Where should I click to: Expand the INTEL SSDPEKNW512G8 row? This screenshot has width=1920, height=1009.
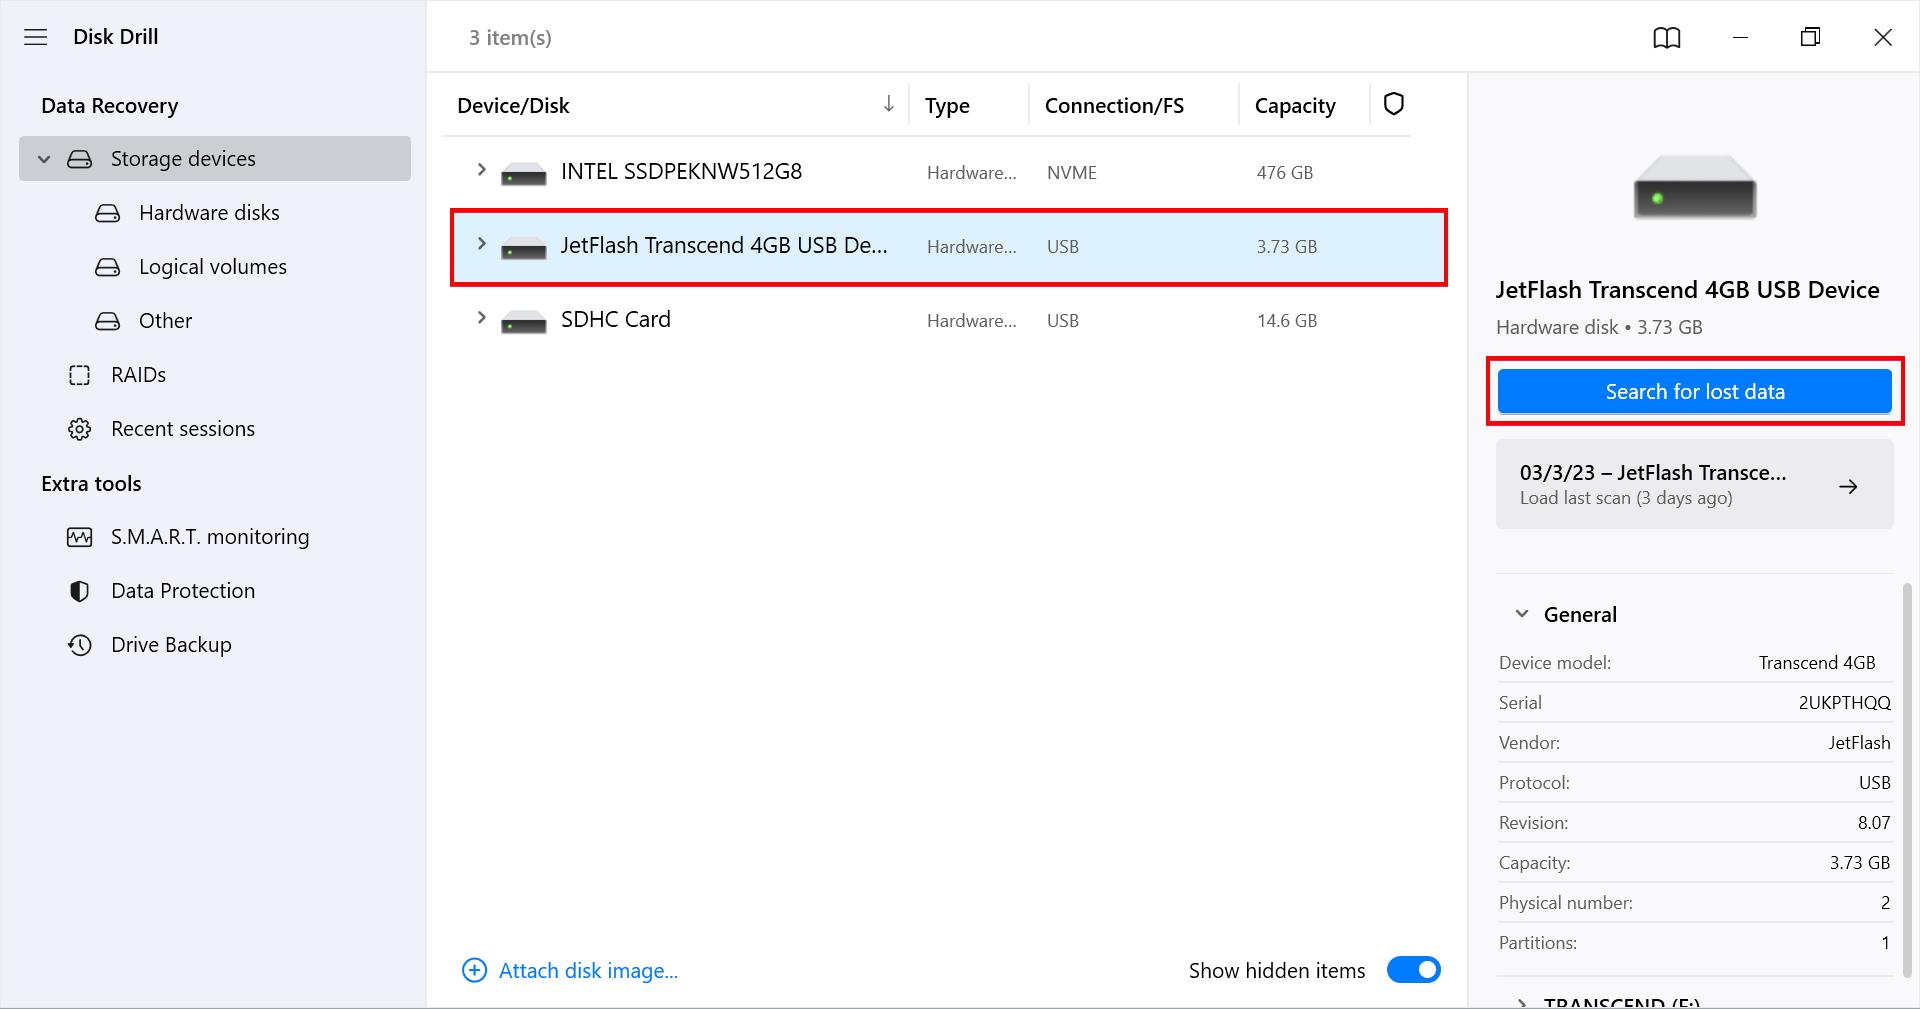pyautogui.click(x=481, y=170)
